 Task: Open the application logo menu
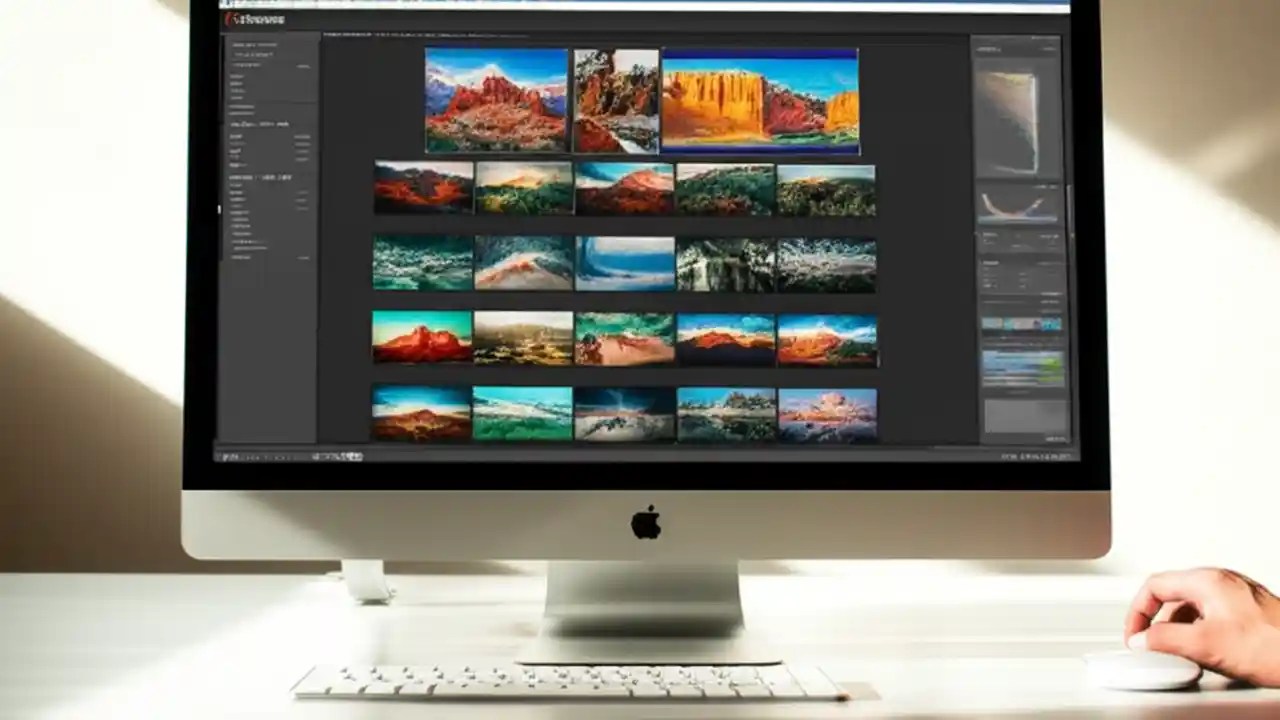233,18
